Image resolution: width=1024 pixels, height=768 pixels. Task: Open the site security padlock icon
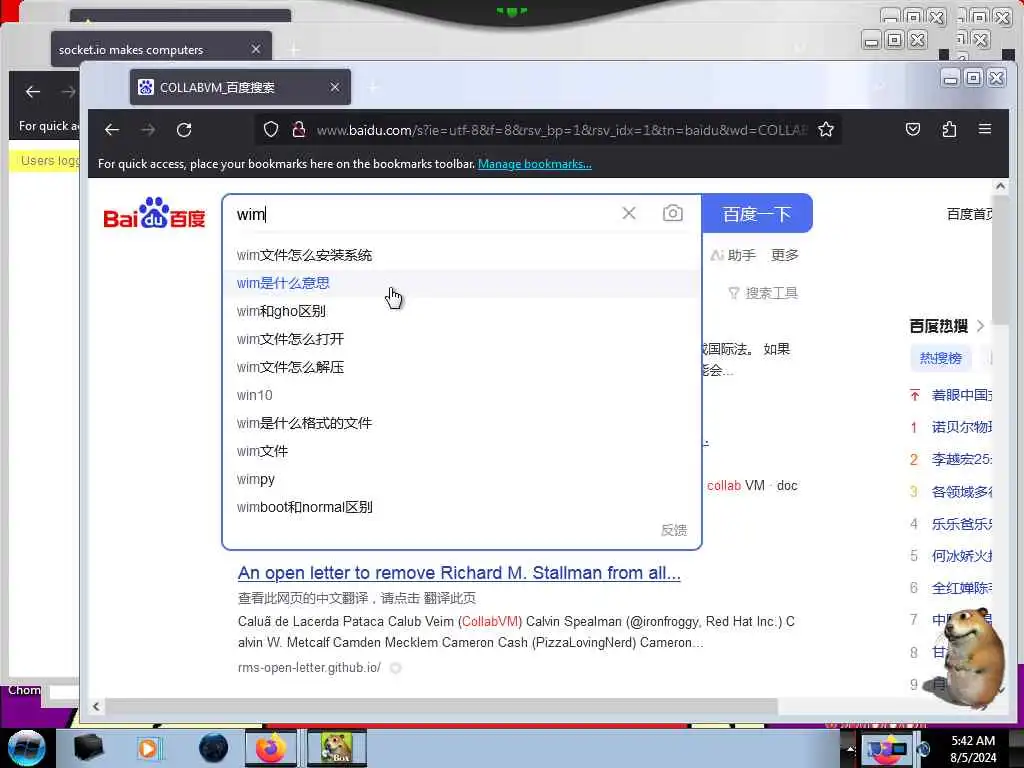[x=299, y=129]
